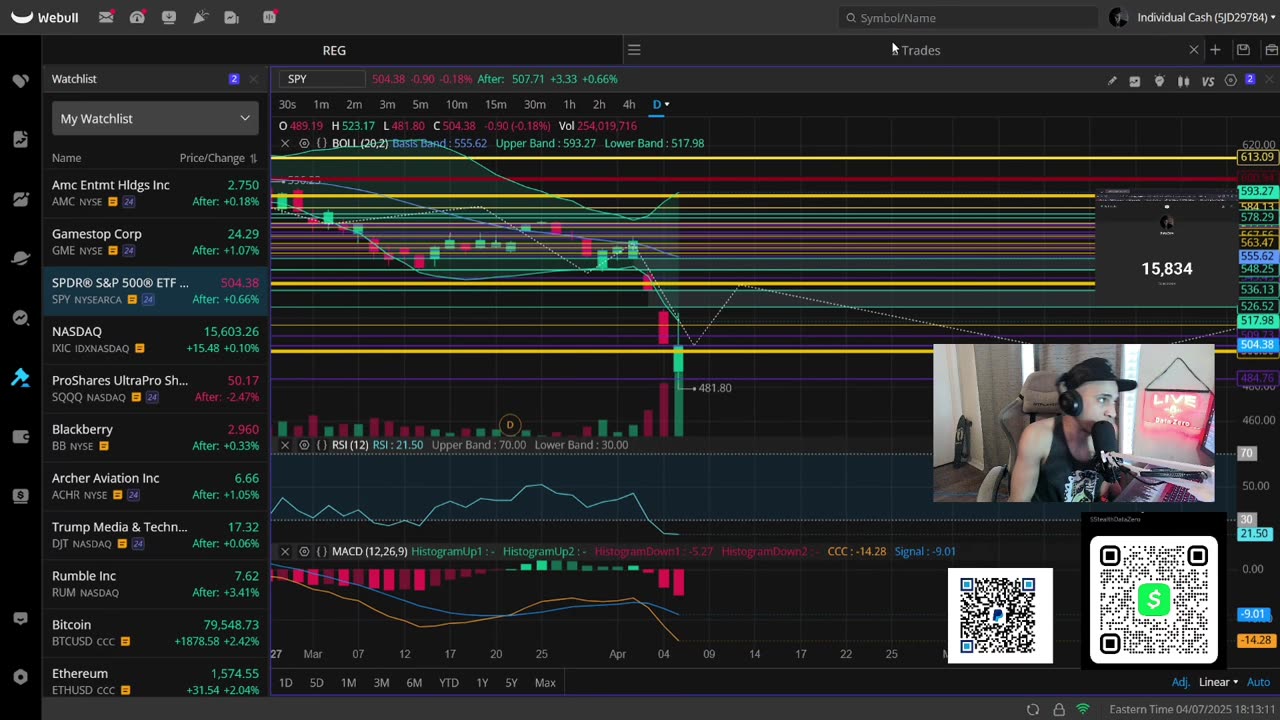Open the Individual Cash account dropdown
1280x720 pixels.
pos(1205,17)
